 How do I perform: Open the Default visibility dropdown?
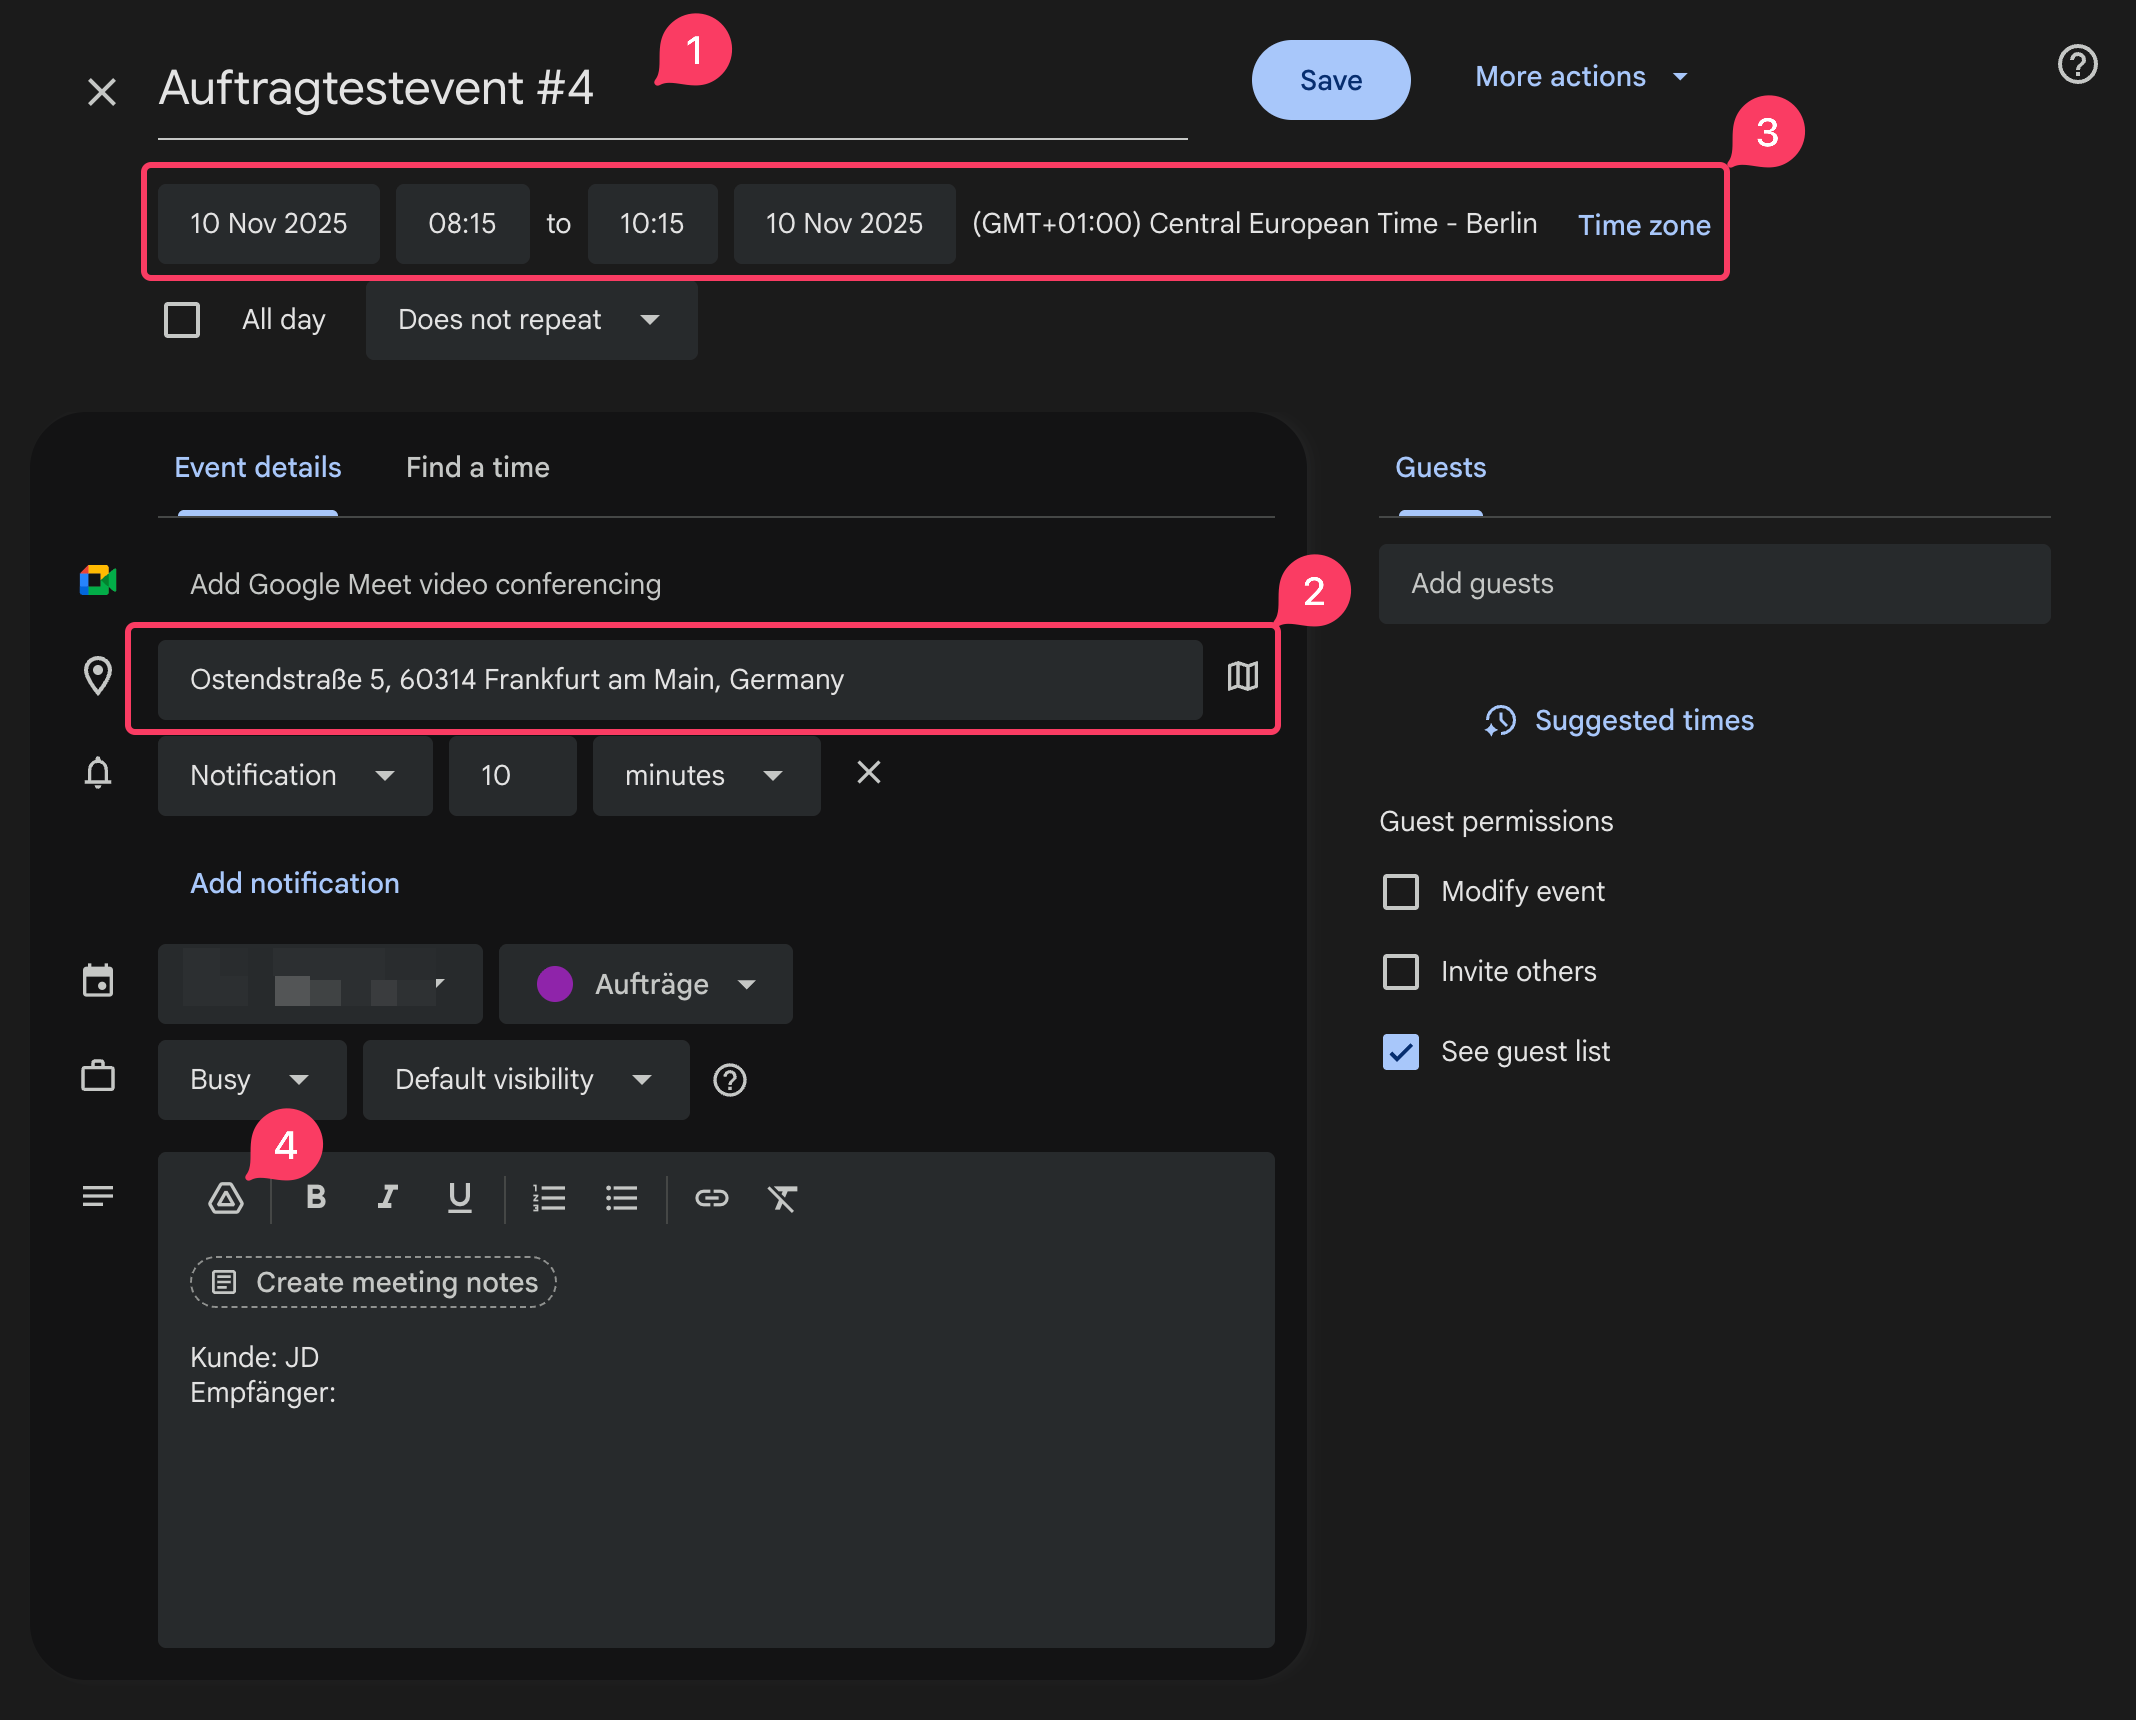pyautogui.click(x=525, y=1080)
